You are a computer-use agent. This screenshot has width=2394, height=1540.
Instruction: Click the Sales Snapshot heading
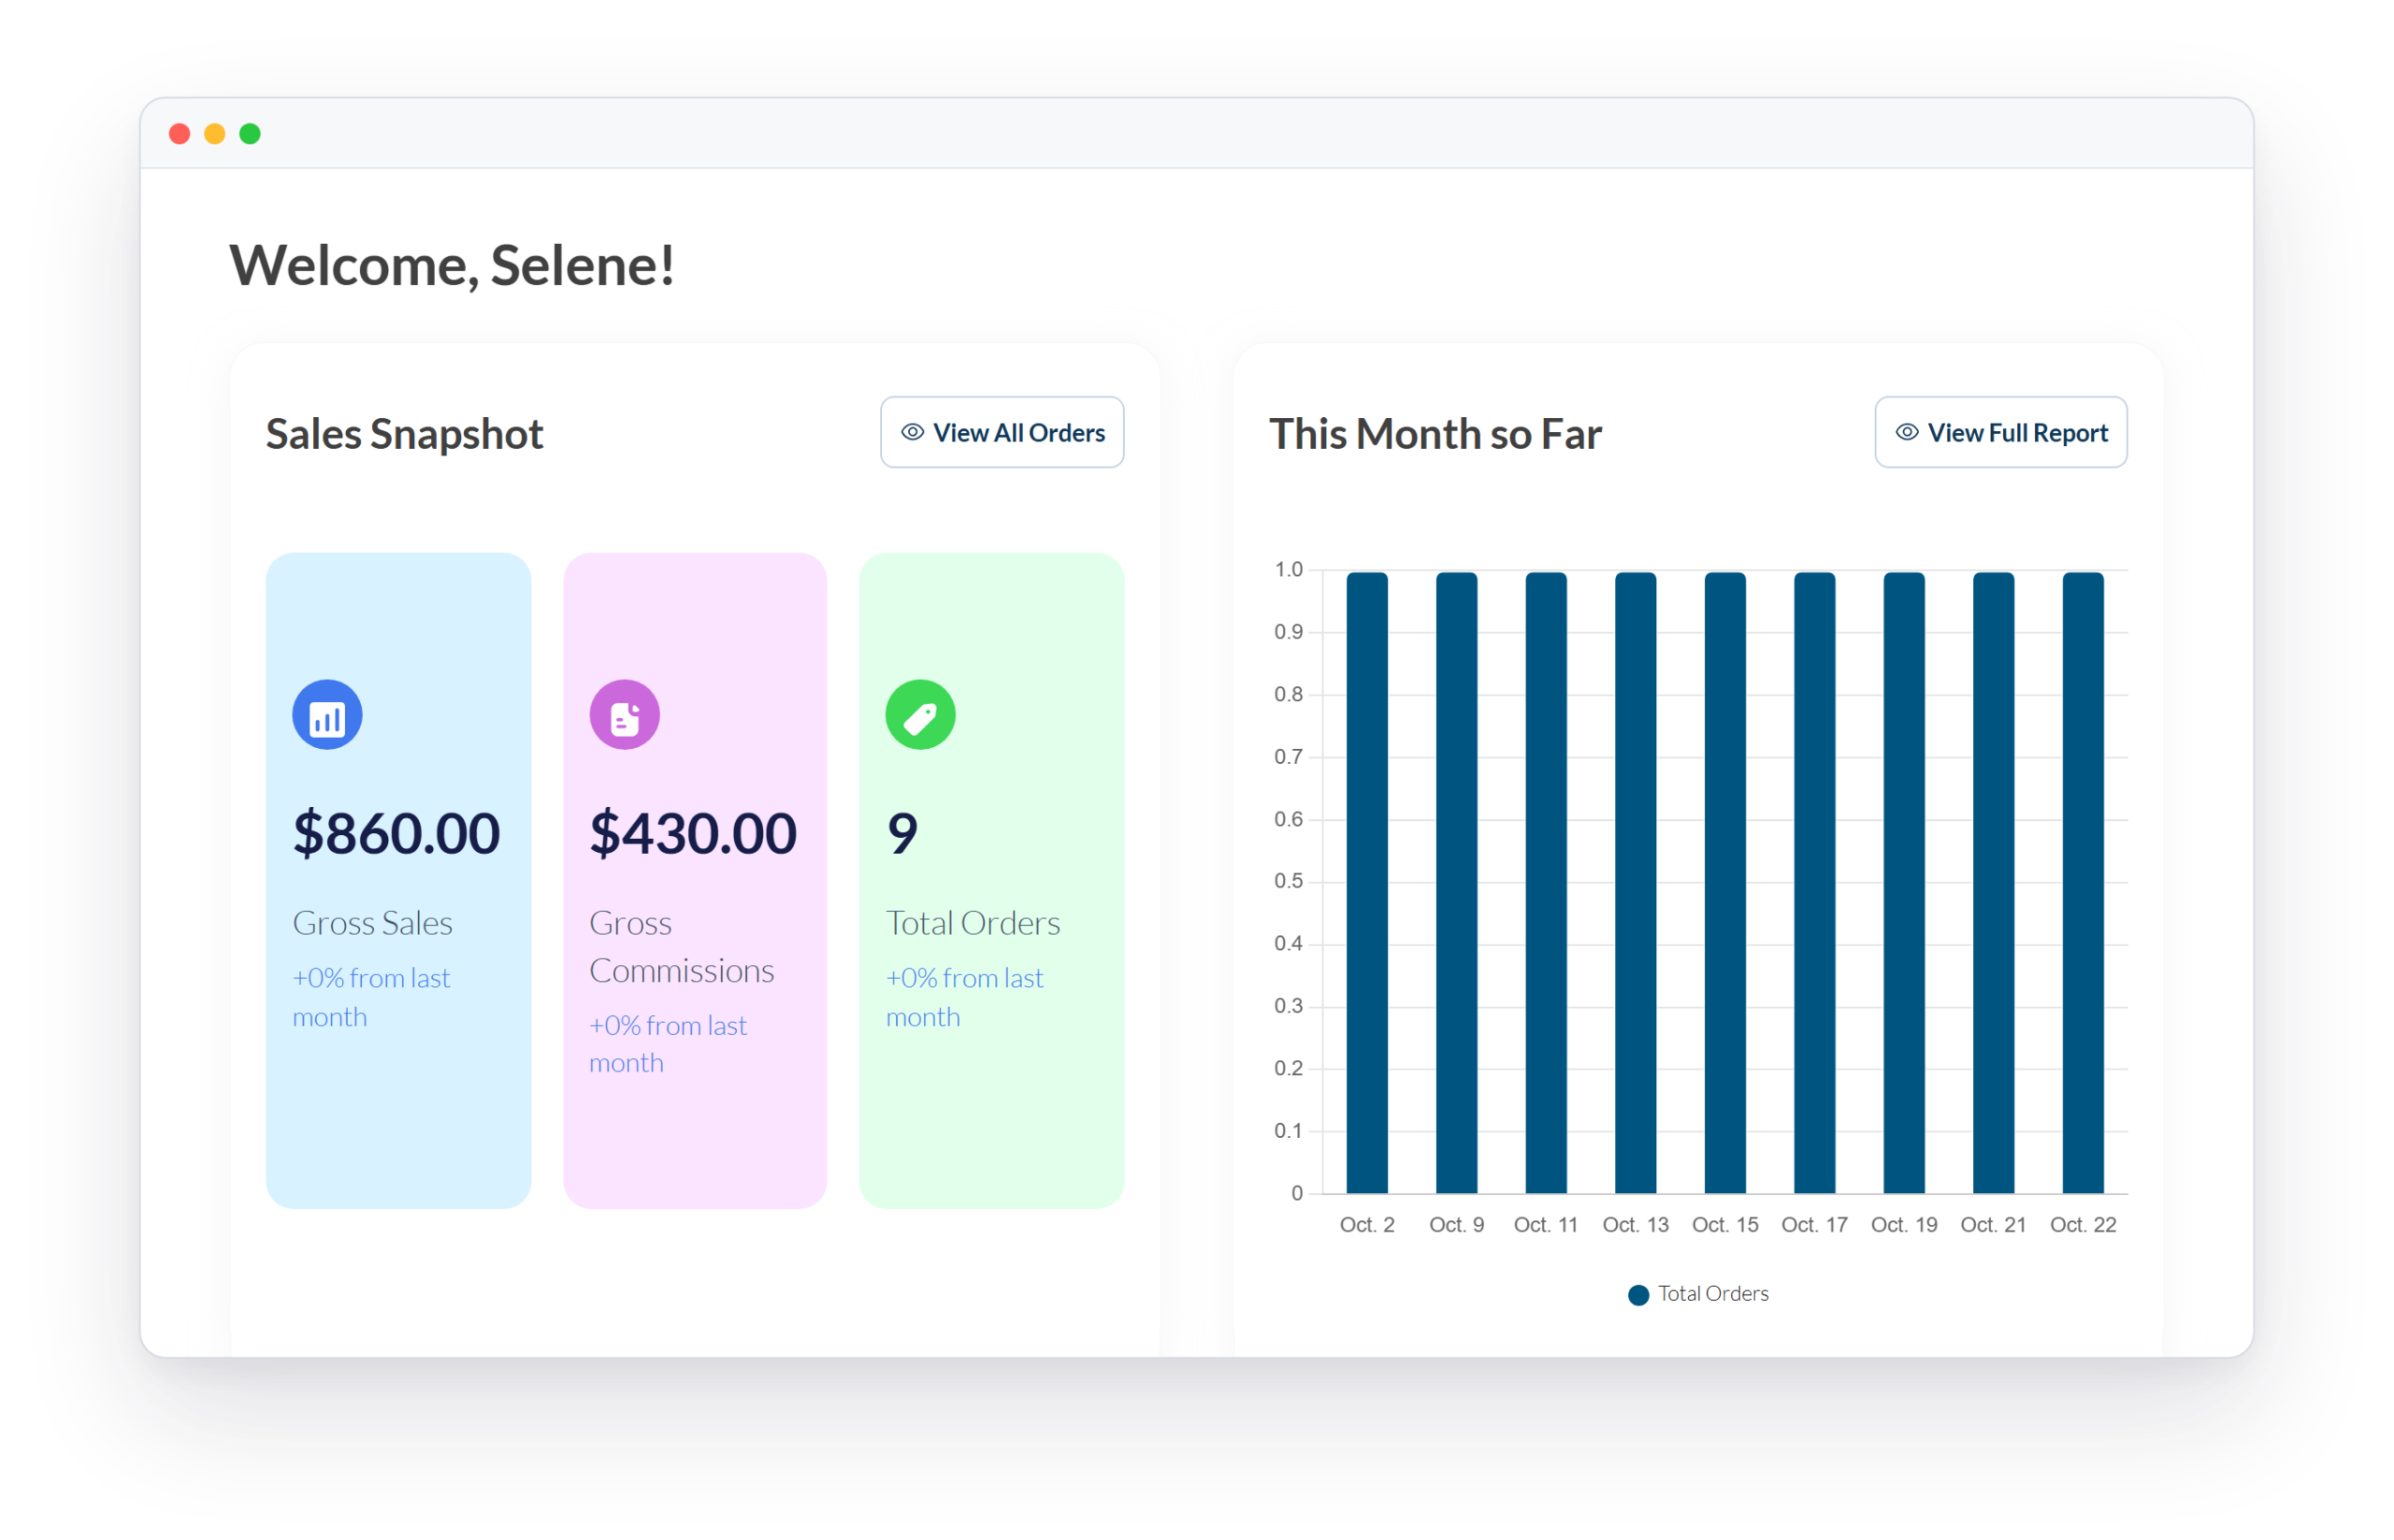pos(404,434)
